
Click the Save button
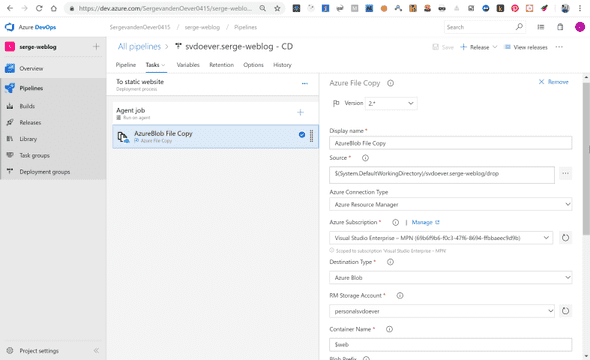(443, 47)
